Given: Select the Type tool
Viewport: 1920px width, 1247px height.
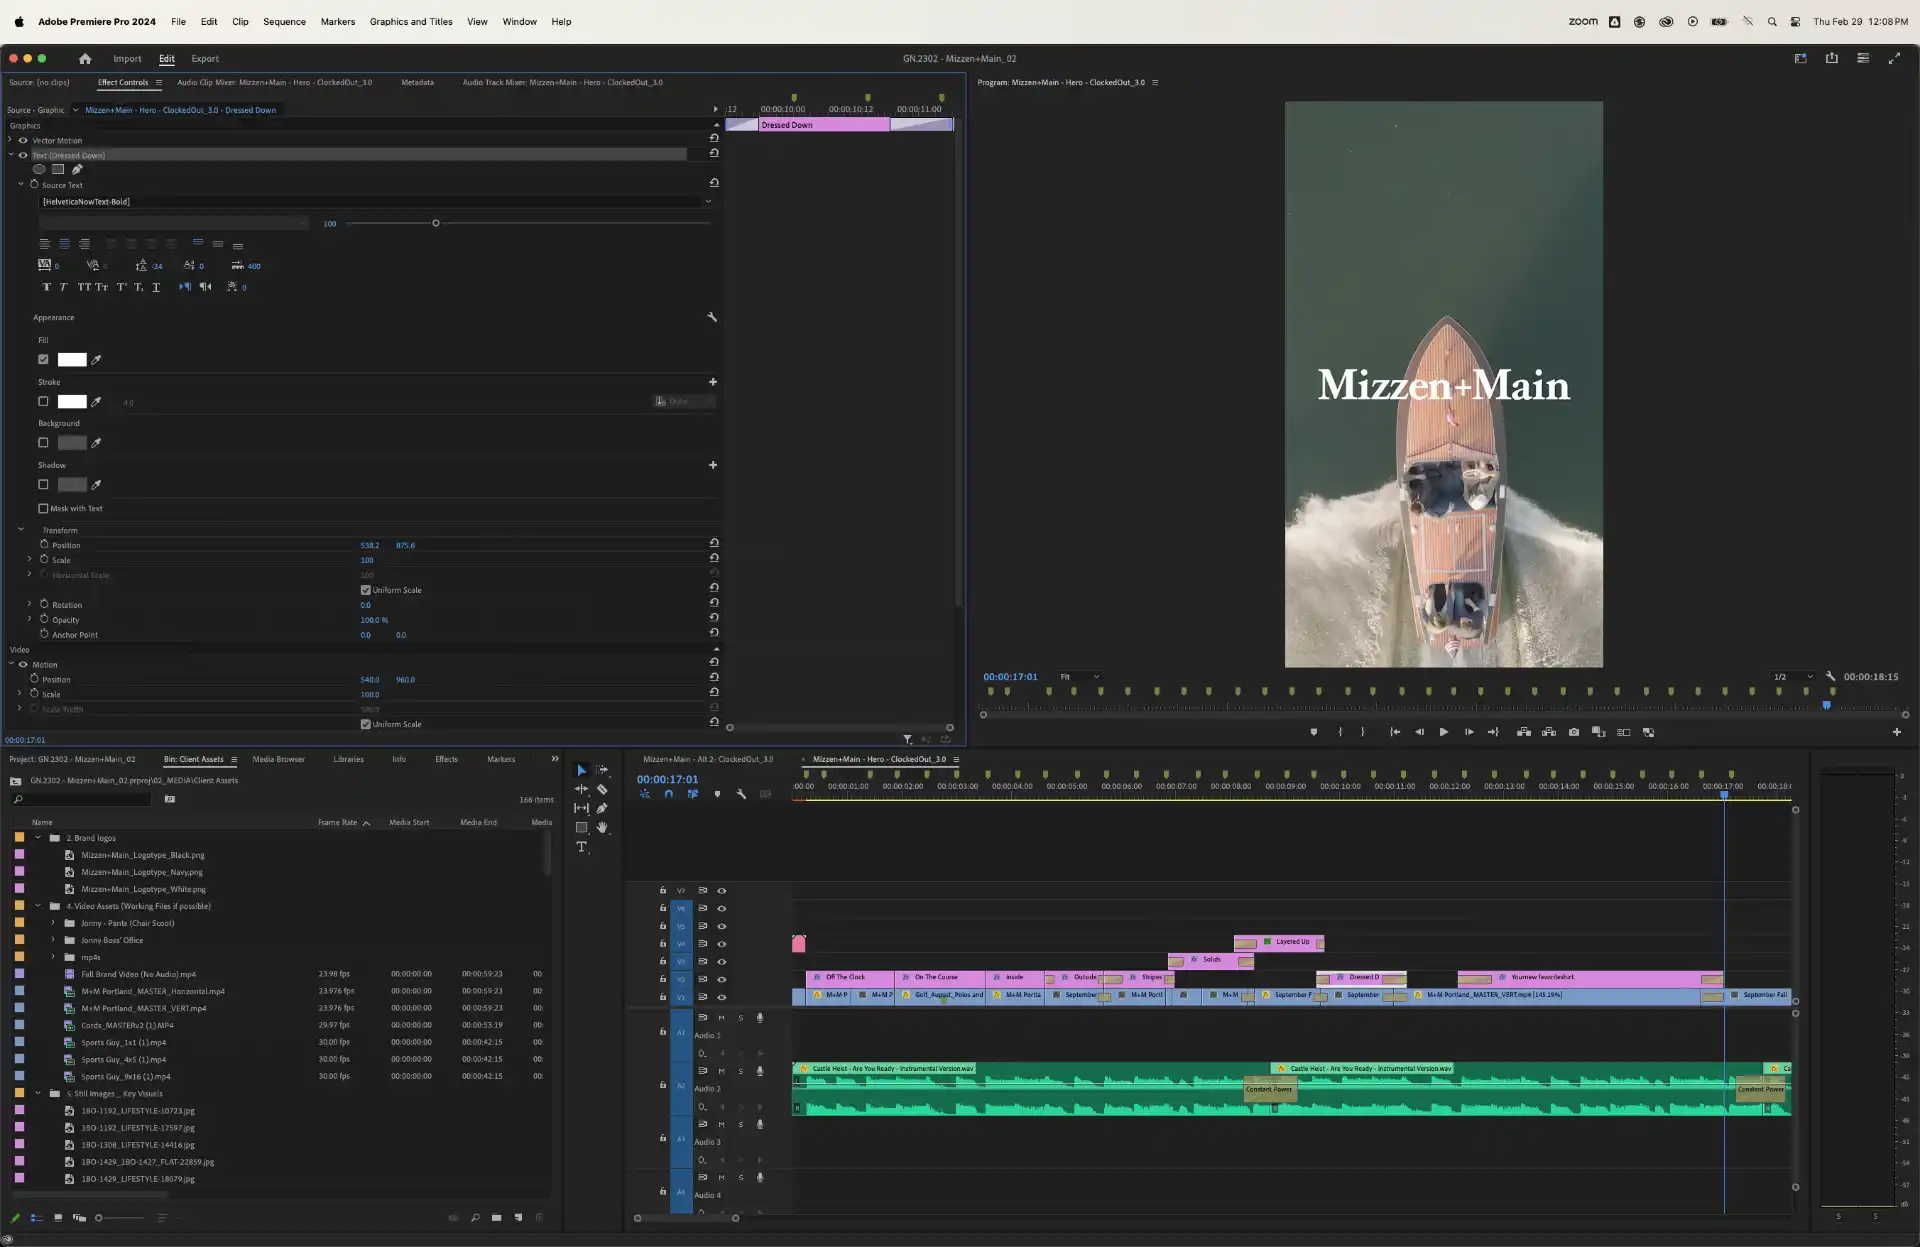Looking at the screenshot, I should 581,847.
